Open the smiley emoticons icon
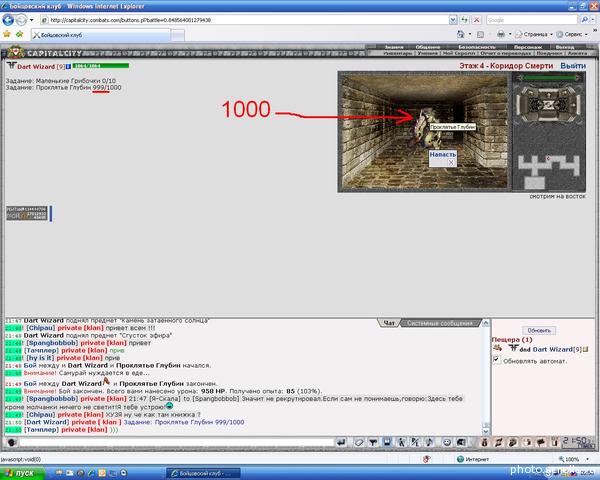 point(447,442)
